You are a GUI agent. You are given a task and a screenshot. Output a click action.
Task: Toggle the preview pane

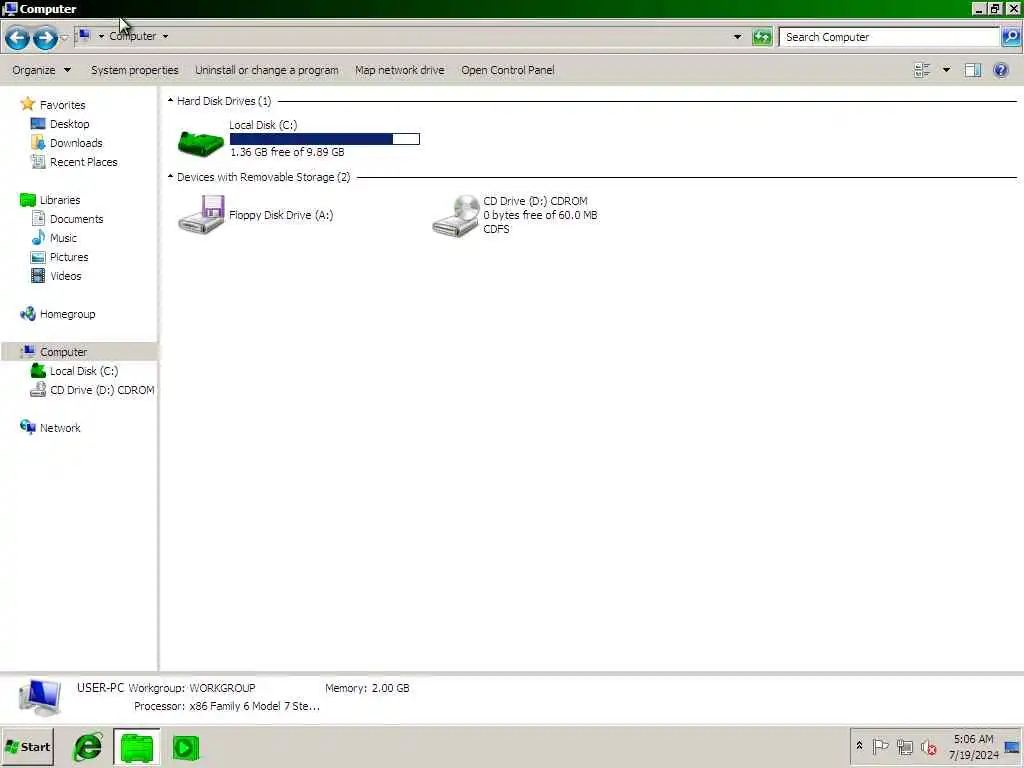[x=972, y=70]
